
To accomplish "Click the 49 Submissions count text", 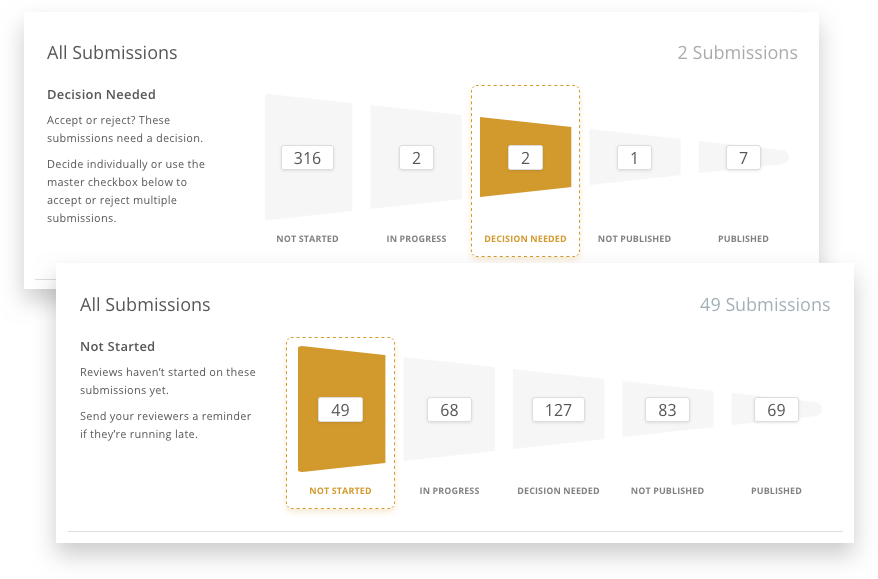I will [764, 304].
